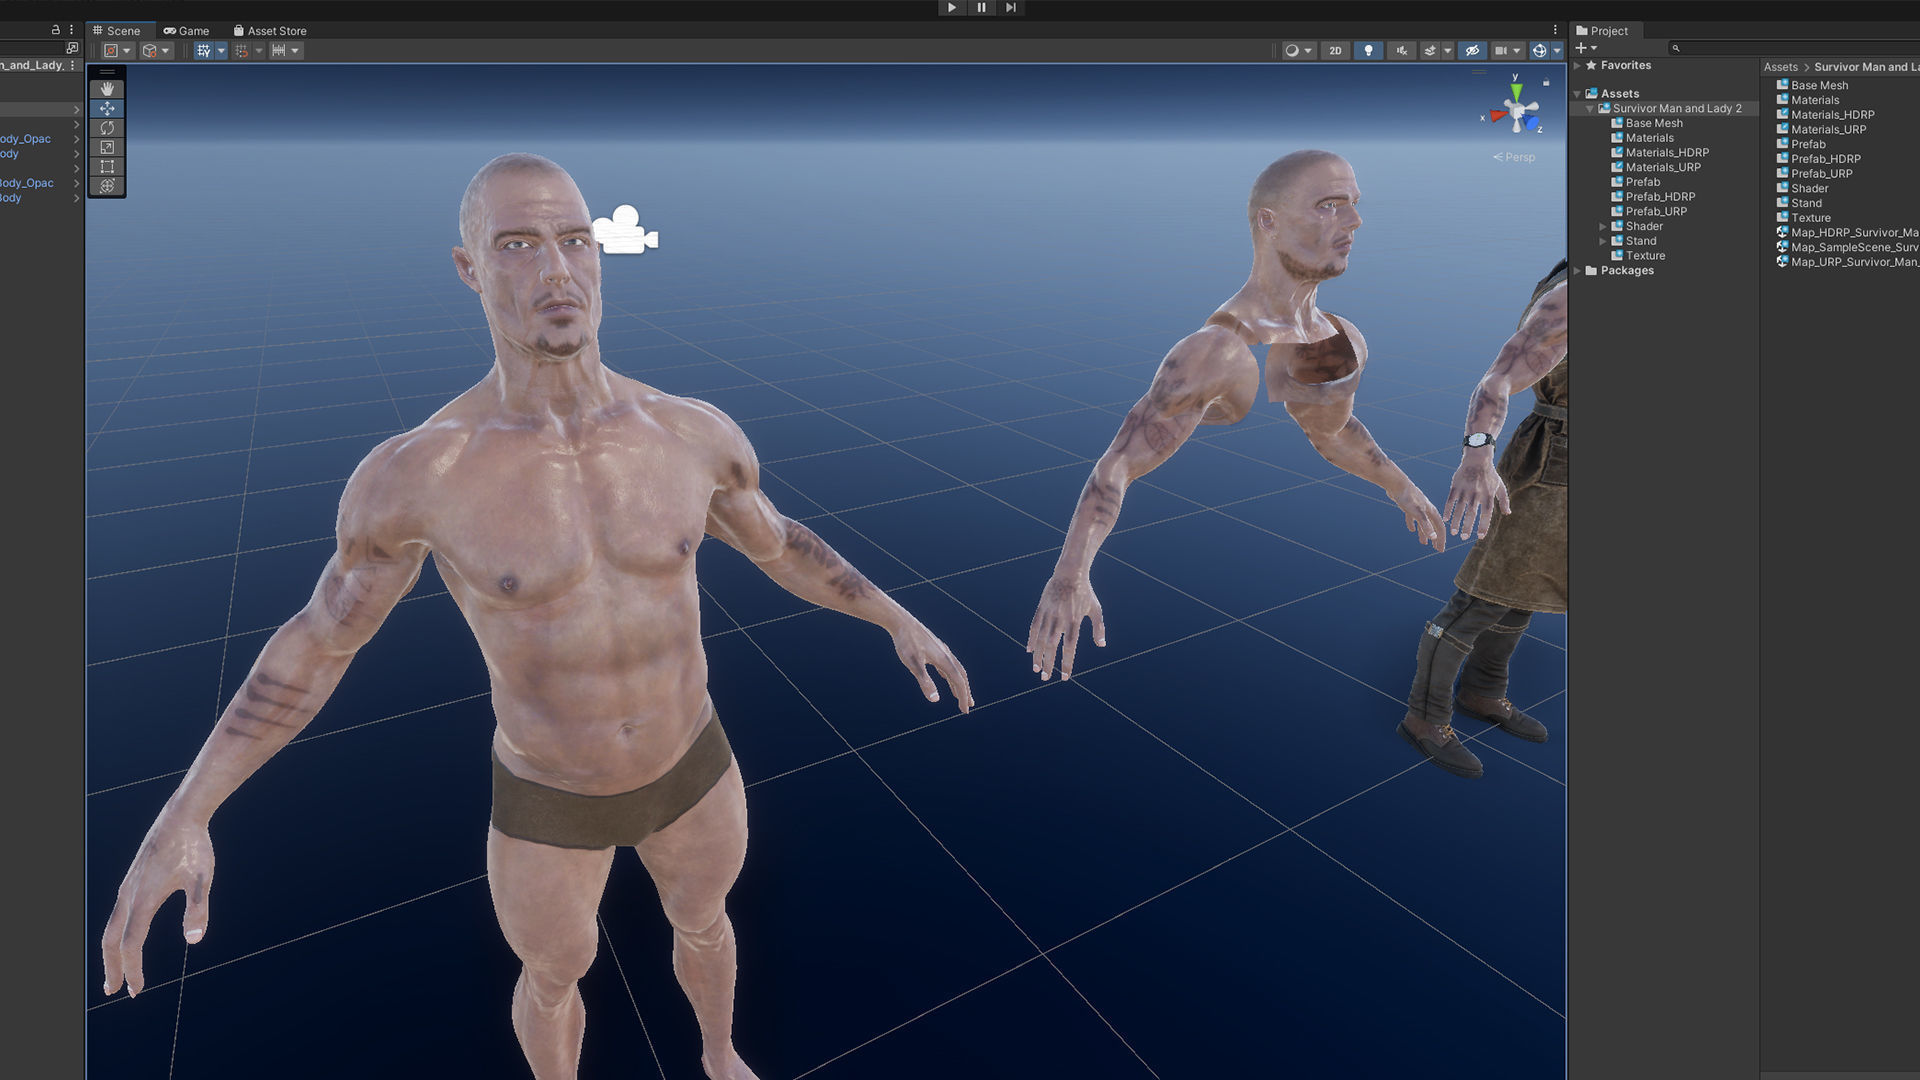
Task: Click the snap increment ruler icon
Action: [279, 51]
